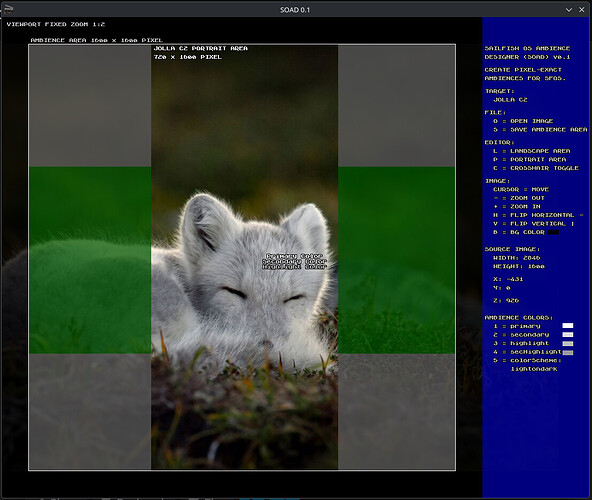The image size is (592, 500).
Task: Click the 'SOAD 0.1' window title
Action: pyautogui.click(x=295, y=10)
